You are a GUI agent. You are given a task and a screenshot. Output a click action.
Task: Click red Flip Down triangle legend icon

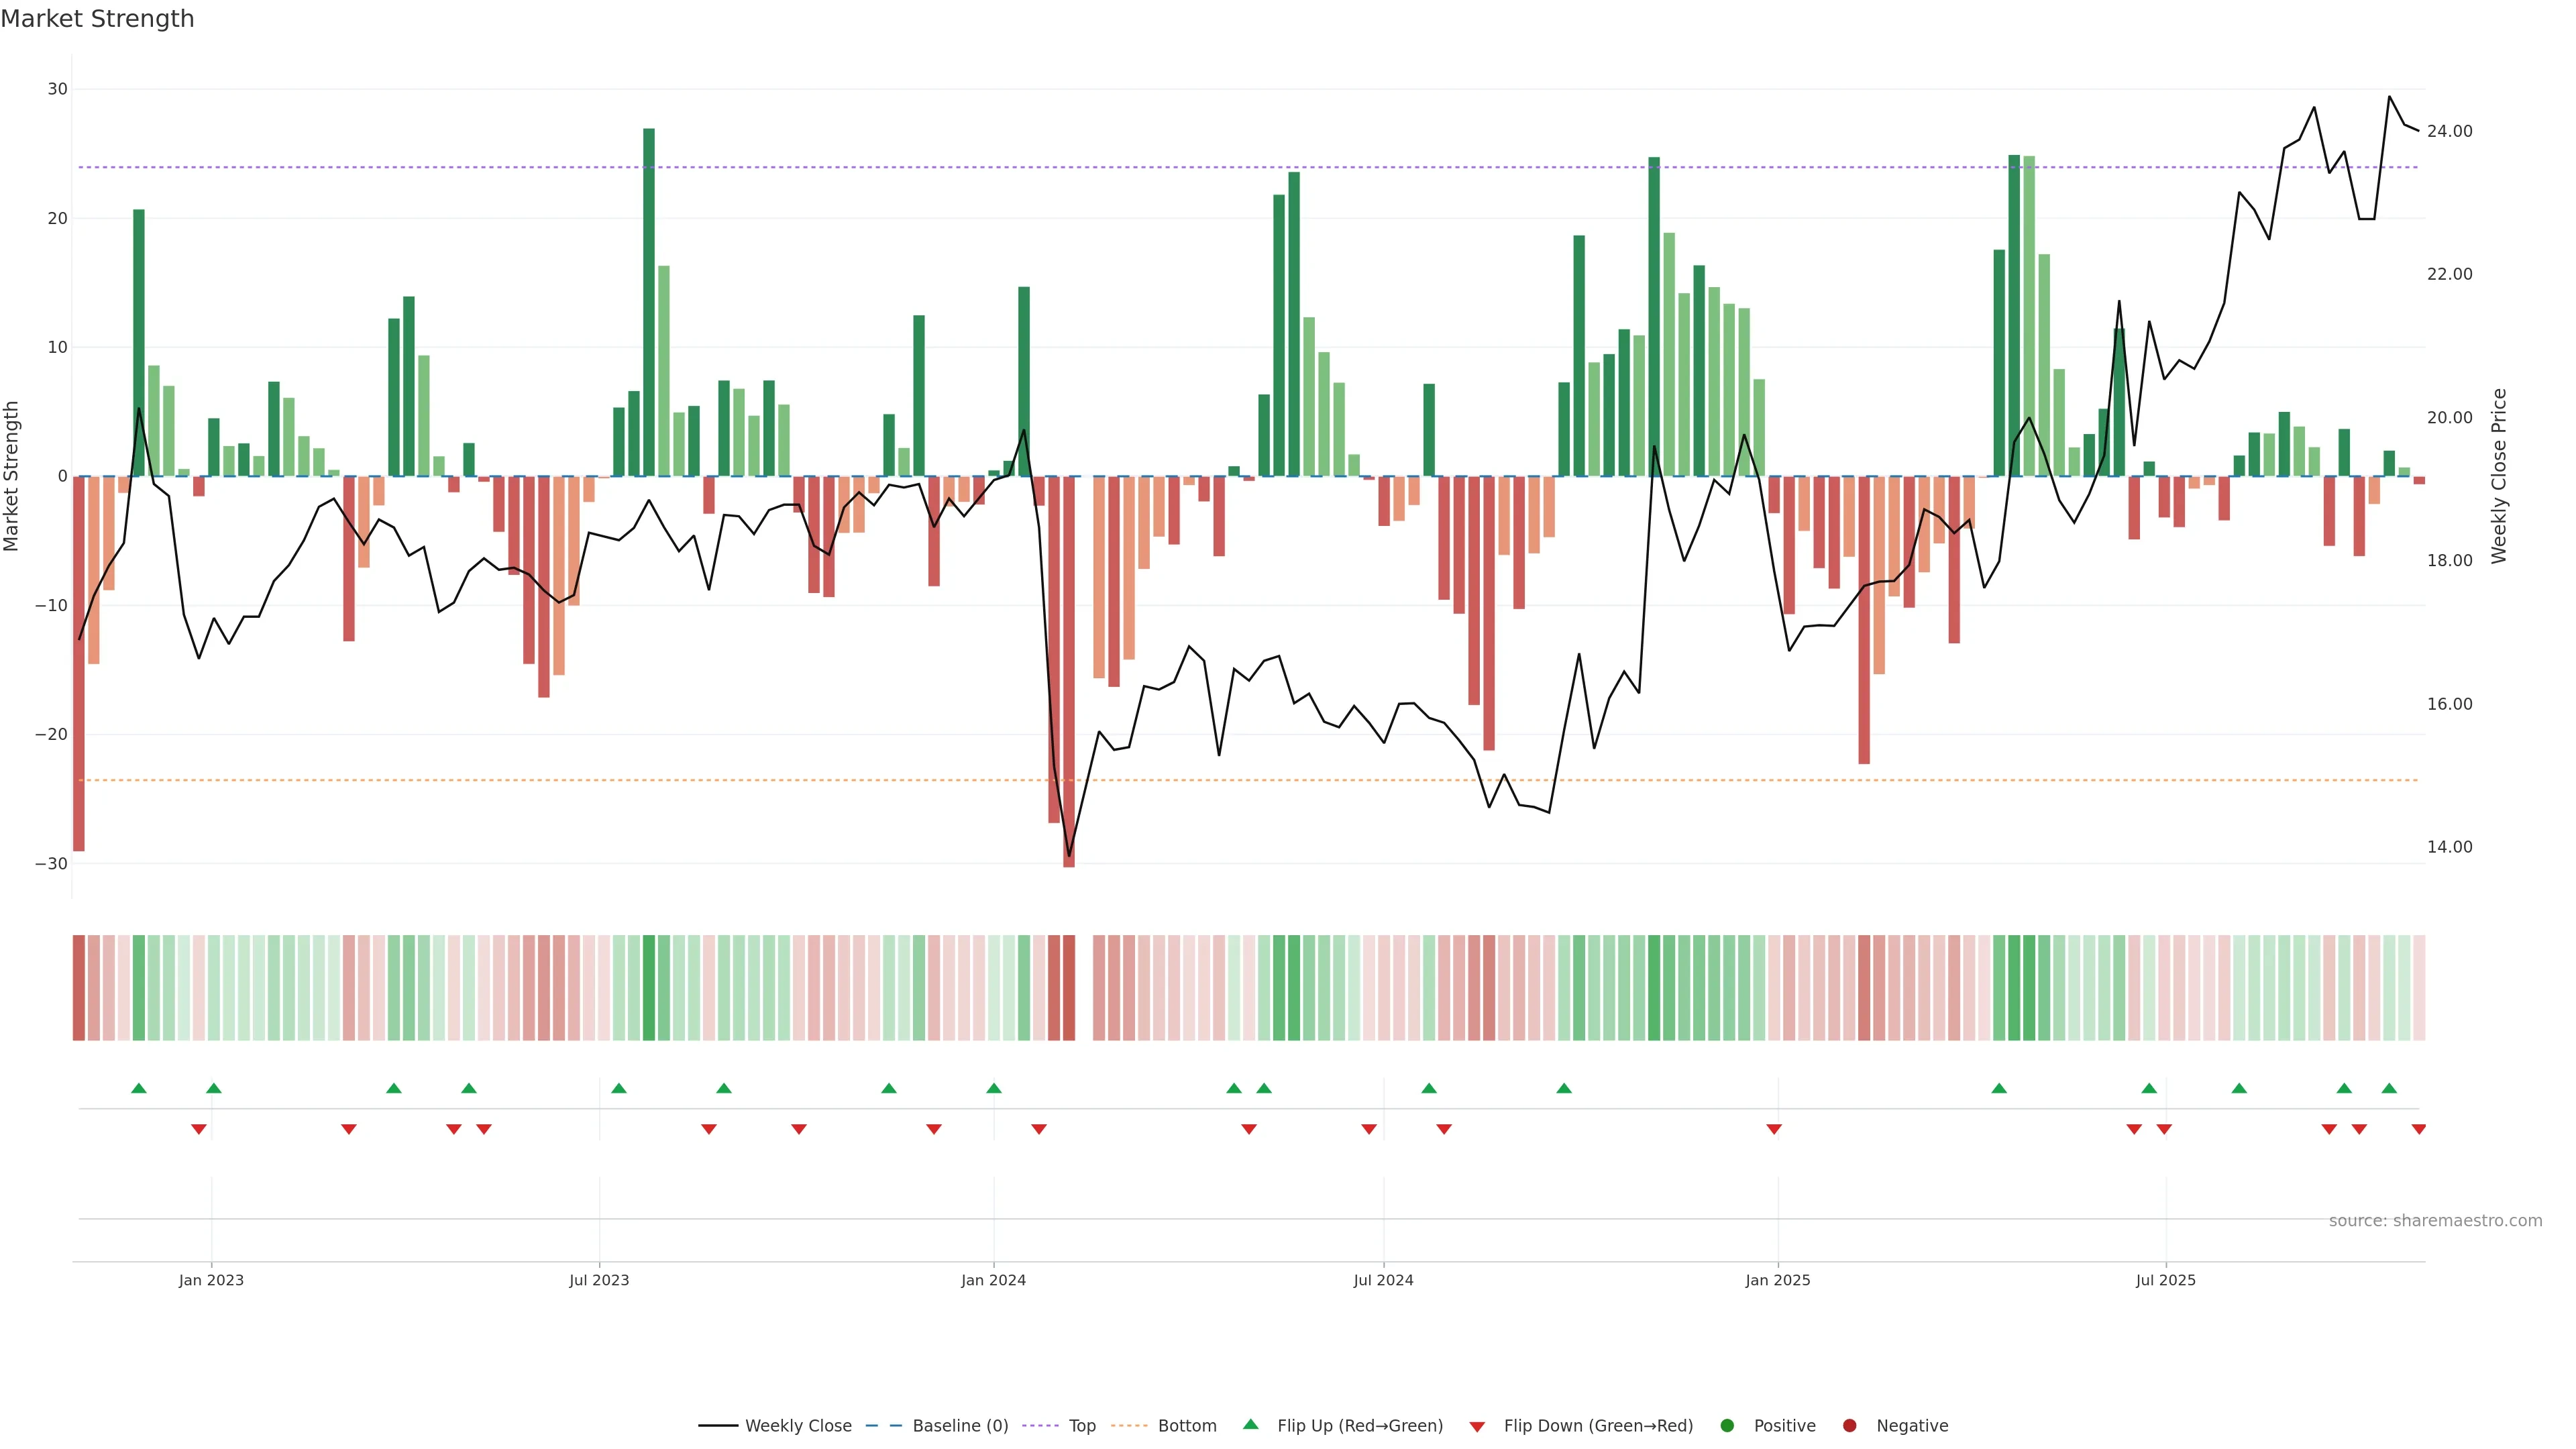point(1477,1427)
